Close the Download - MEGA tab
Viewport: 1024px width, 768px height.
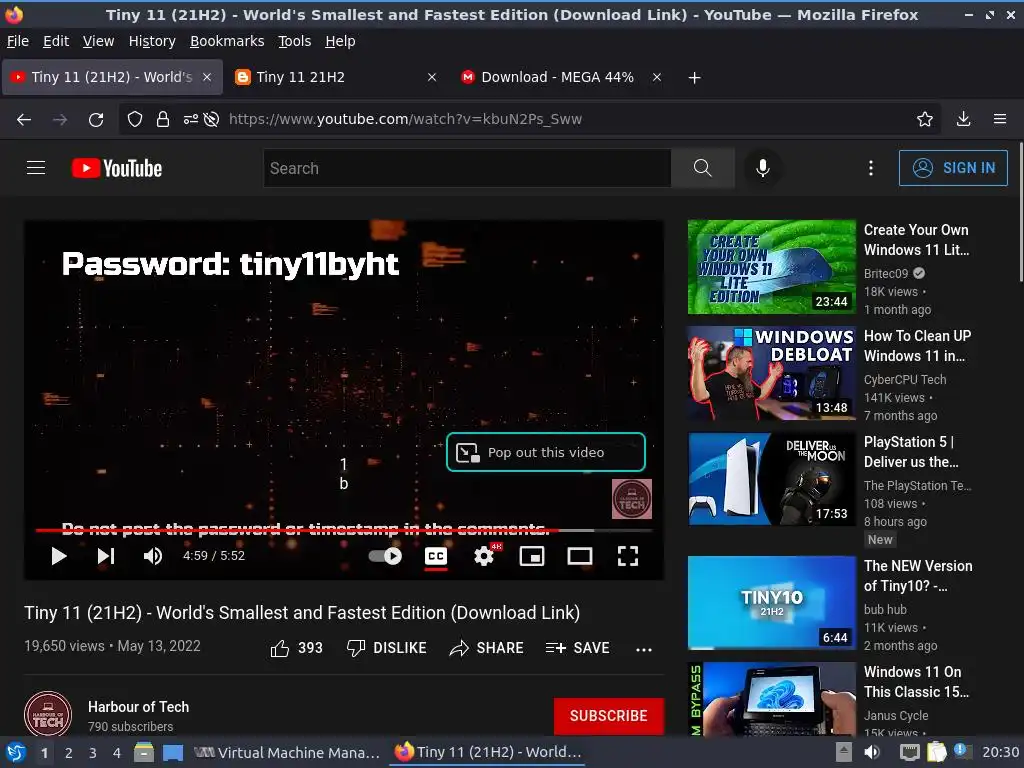tap(657, 77)
